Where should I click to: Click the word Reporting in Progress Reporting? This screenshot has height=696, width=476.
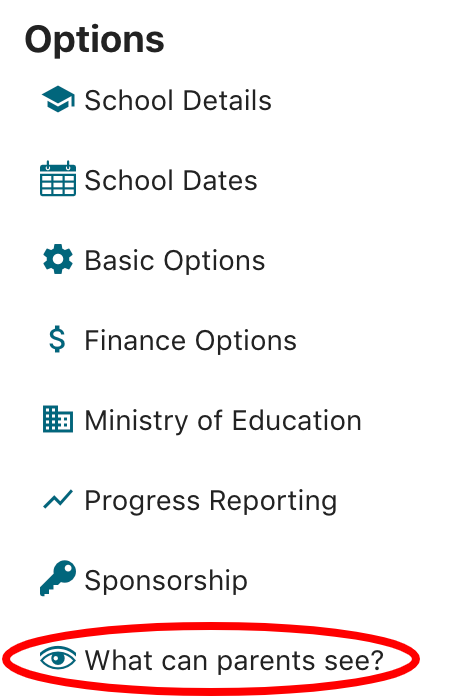pyautogui.click(x=273, y=502)
